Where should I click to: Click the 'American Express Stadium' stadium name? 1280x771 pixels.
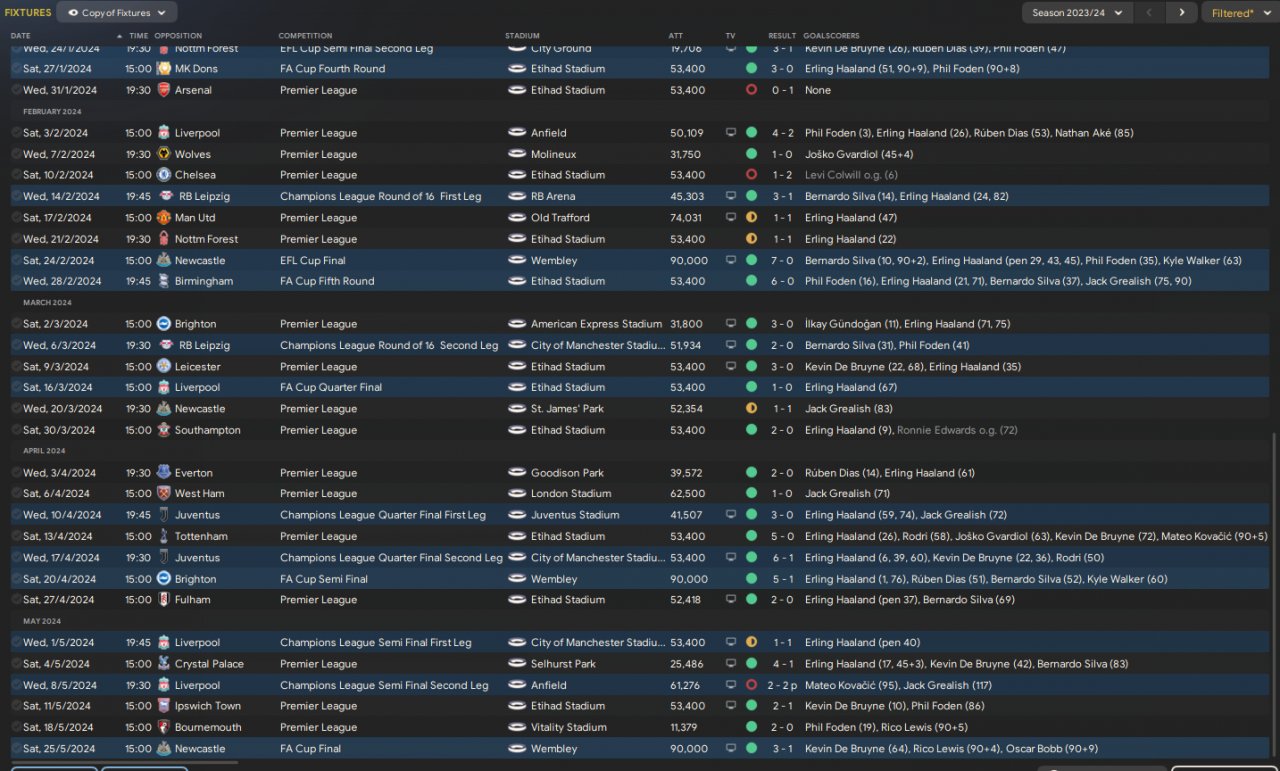click(x=596, y=324)
